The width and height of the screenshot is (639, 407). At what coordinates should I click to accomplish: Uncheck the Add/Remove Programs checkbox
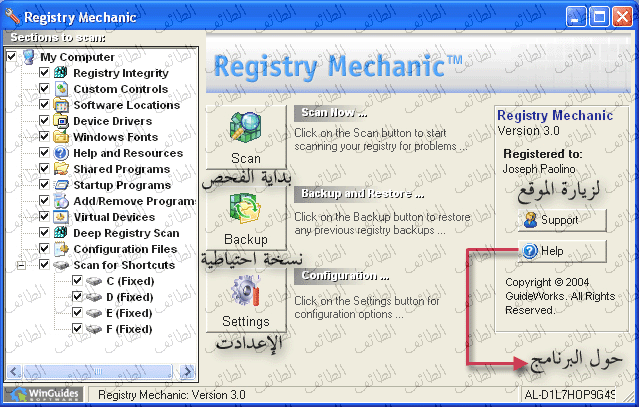[44, 200]
